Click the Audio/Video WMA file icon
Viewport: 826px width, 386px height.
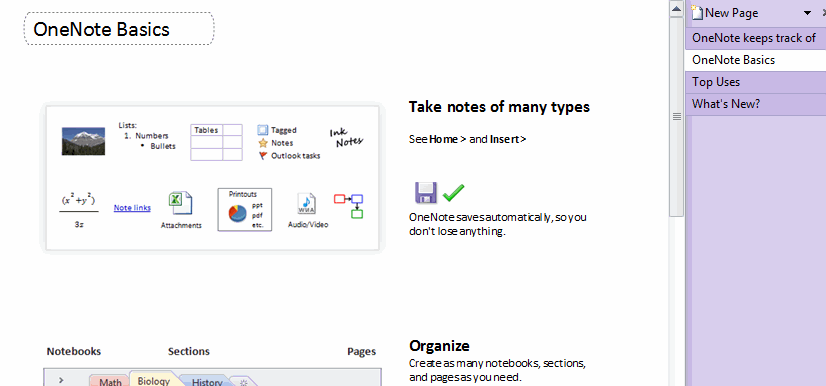pos(307,204)
